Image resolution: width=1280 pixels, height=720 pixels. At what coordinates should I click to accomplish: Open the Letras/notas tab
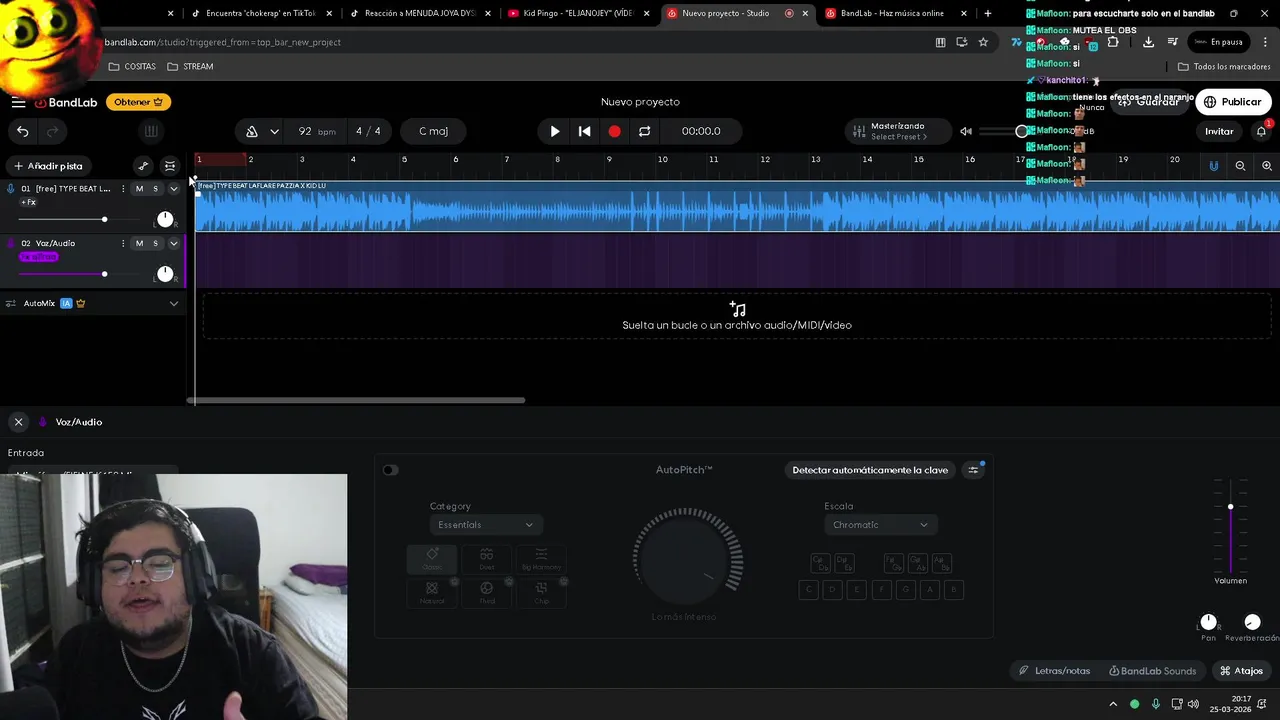coord(1054,671)
